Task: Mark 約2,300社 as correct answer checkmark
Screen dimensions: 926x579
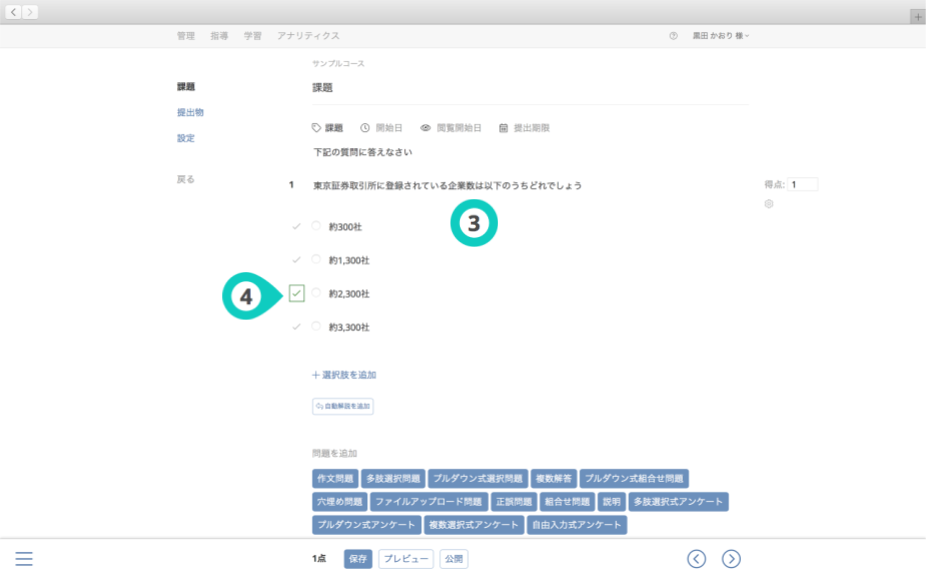Action: click(296, 293)
